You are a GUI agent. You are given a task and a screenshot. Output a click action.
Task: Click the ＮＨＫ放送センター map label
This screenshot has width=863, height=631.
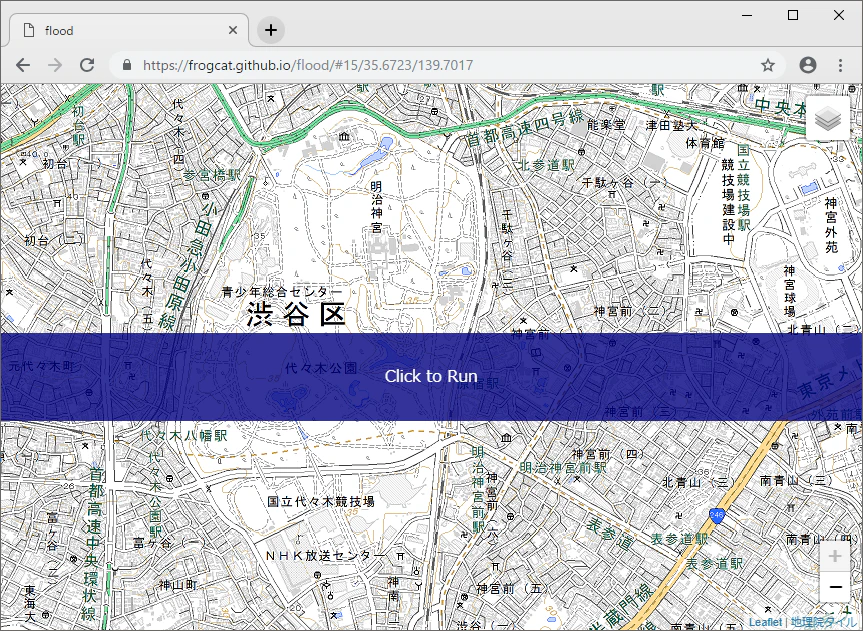coord(326,556)
